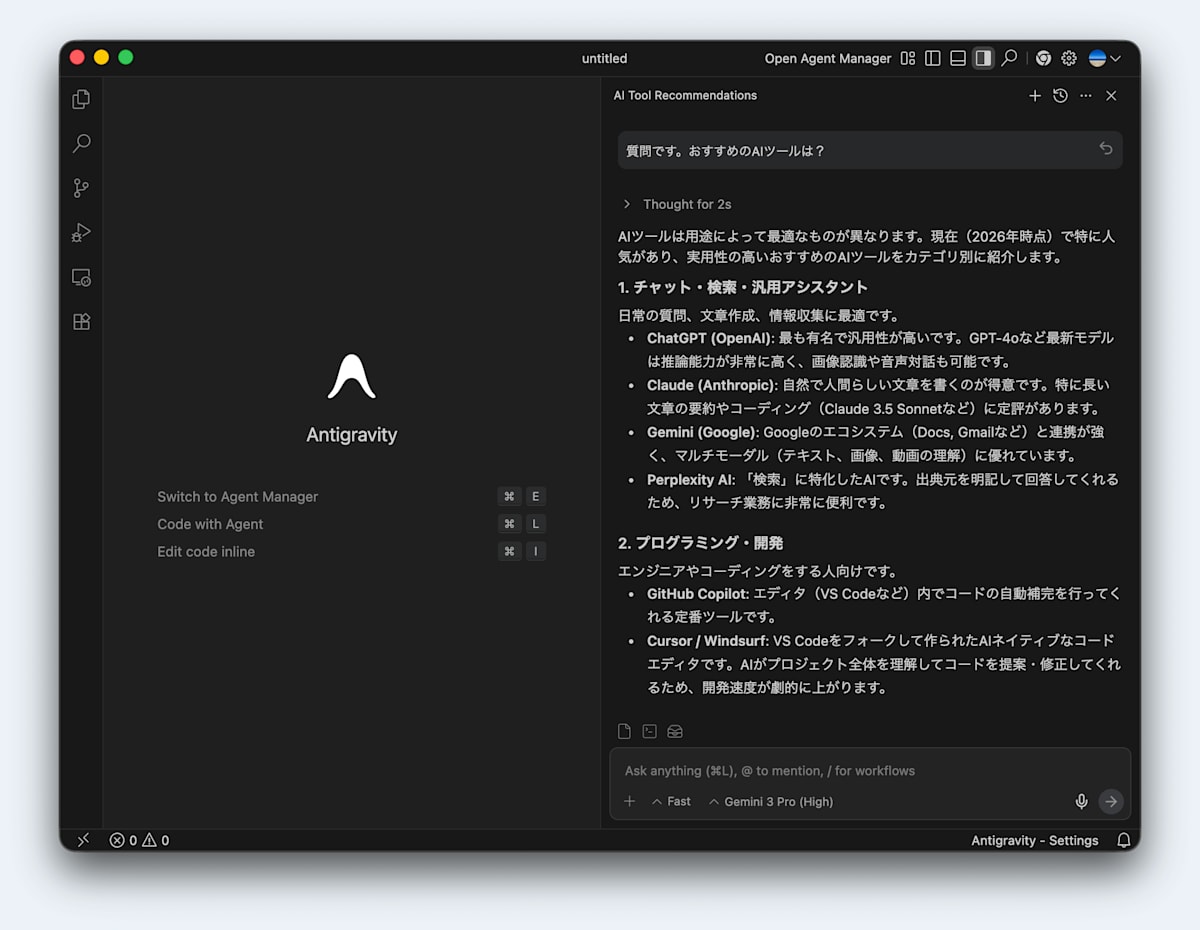
Task: Click the customize layout icon in title bar
Action: point(908,58)
